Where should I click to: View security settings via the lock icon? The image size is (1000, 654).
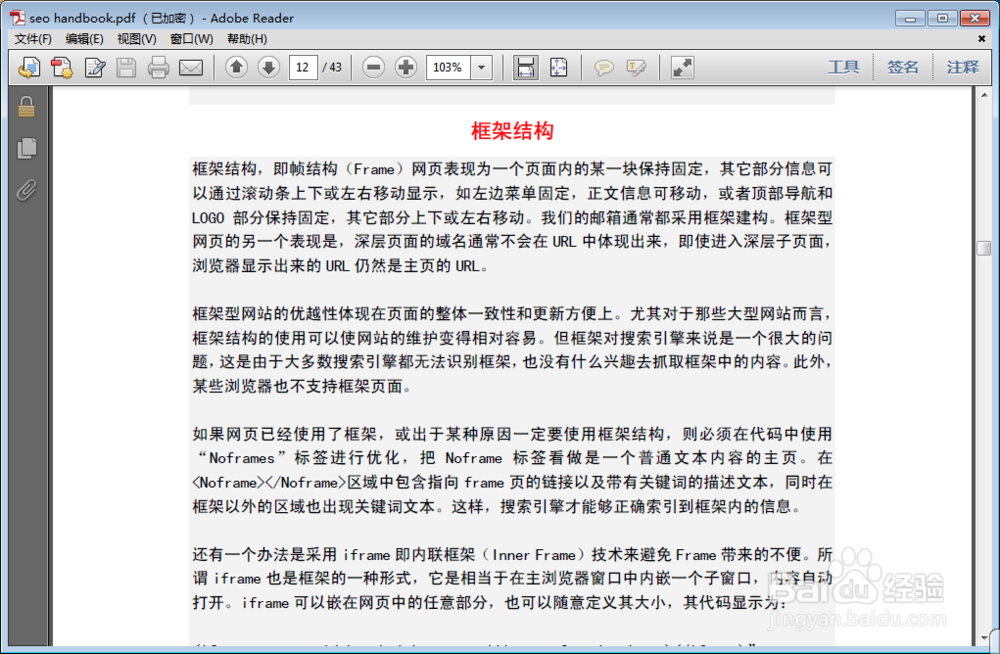pyautogui.click(x=27, y=106)
